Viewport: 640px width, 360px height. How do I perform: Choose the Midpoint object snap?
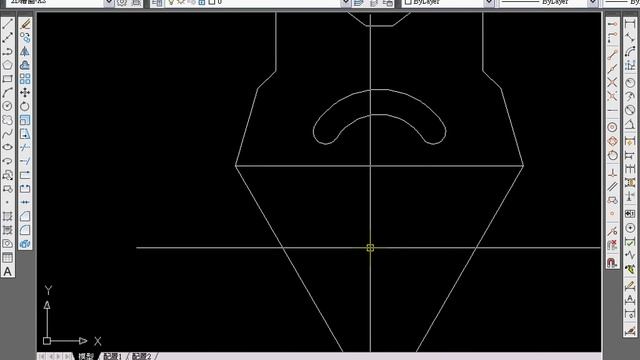coord(612,68)
